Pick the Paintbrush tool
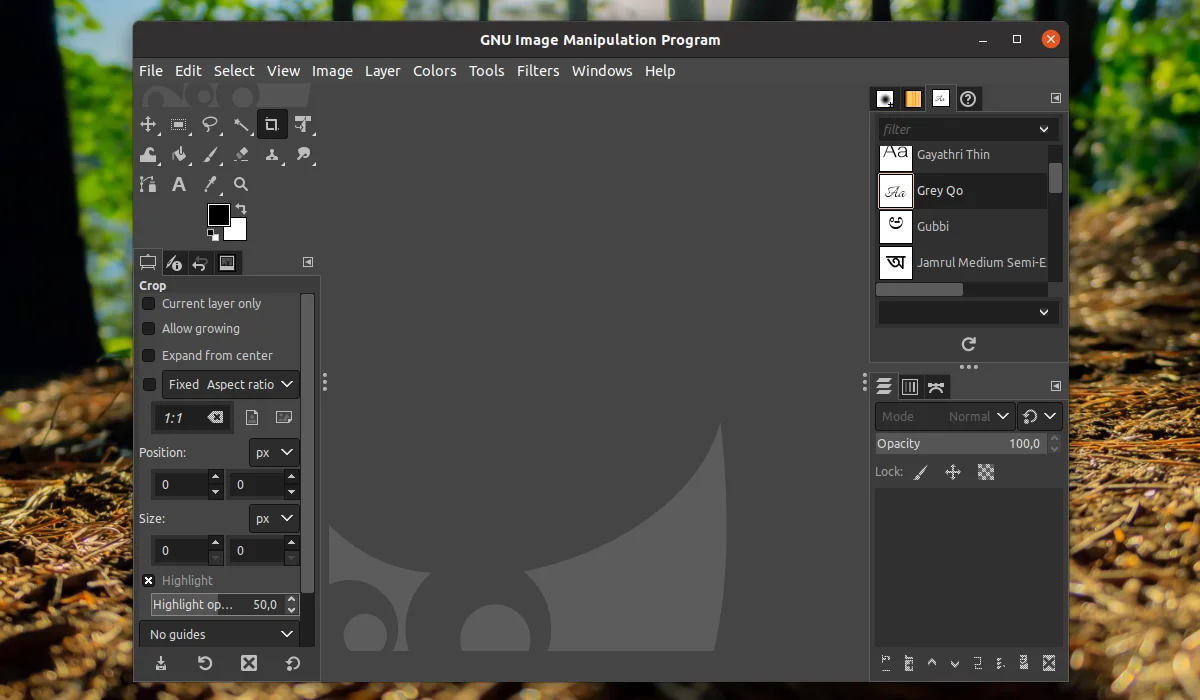This screenshot has width=1200, height=700. click(x=211, y=154)
